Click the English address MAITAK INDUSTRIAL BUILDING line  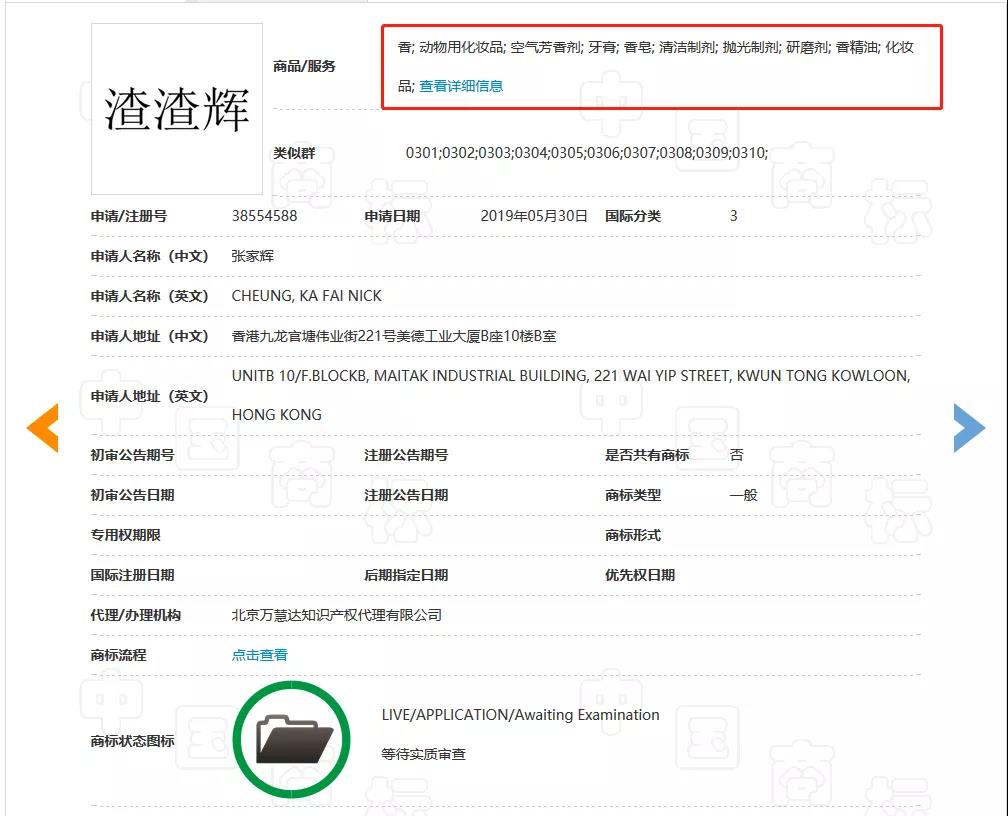[x=571, y=376]
